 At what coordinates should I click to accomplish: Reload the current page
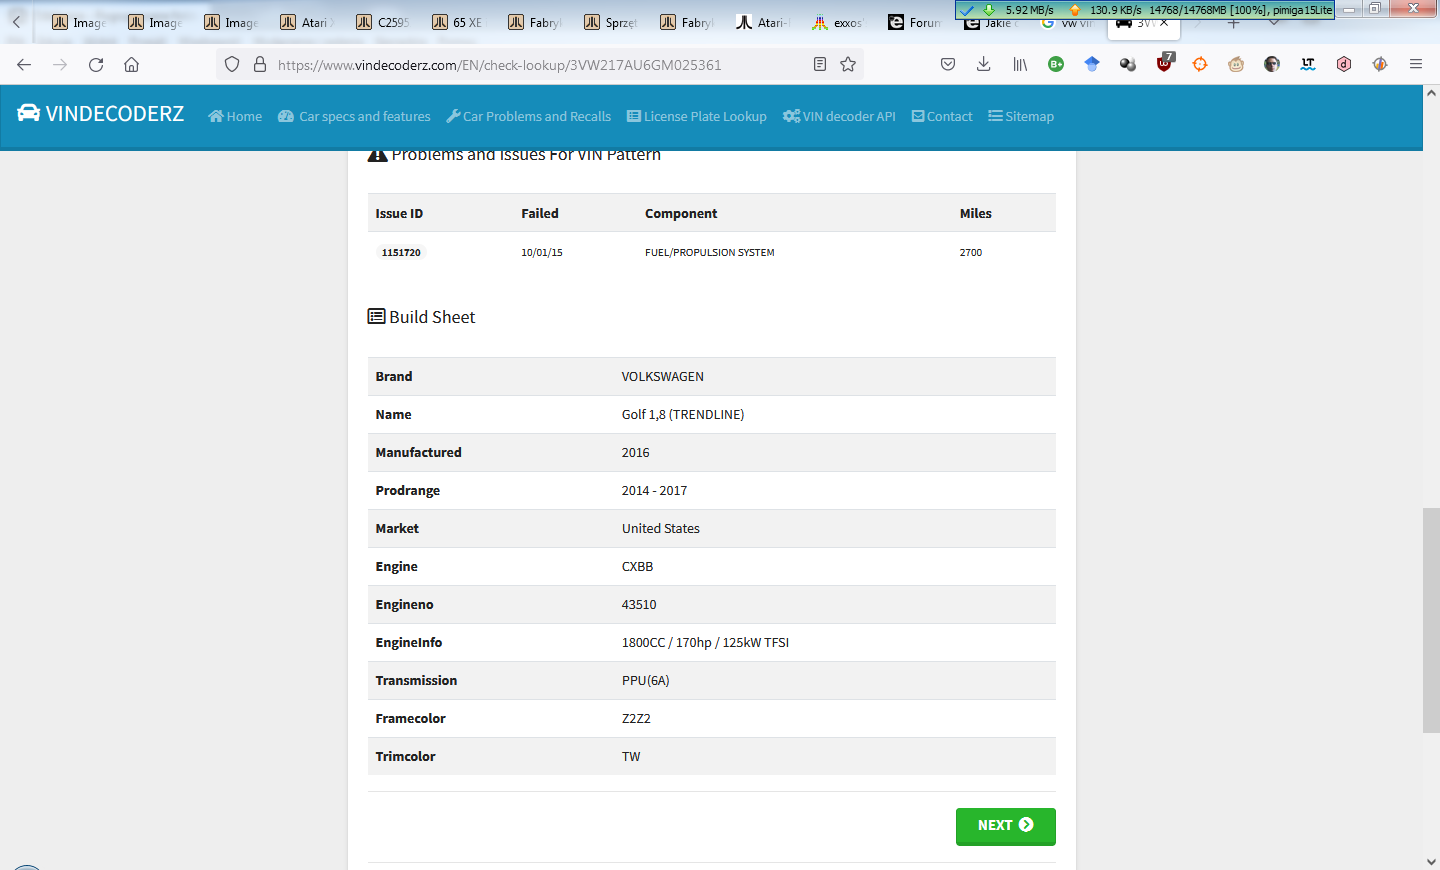click(96, 65)
